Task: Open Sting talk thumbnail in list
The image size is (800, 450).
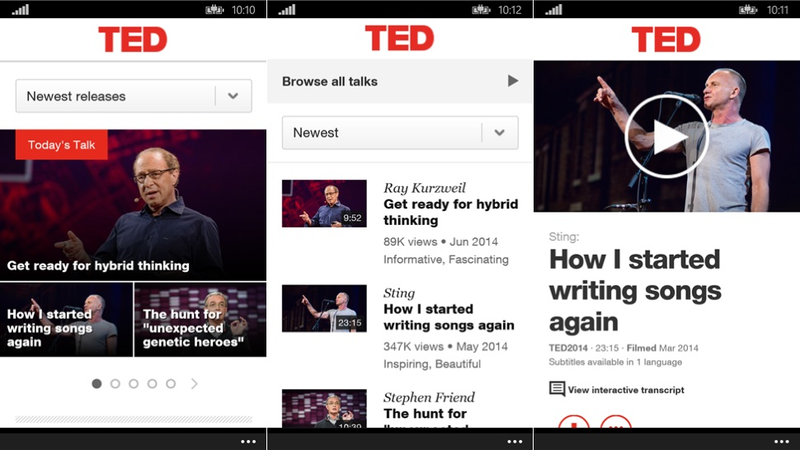Action: click(324, 308)
